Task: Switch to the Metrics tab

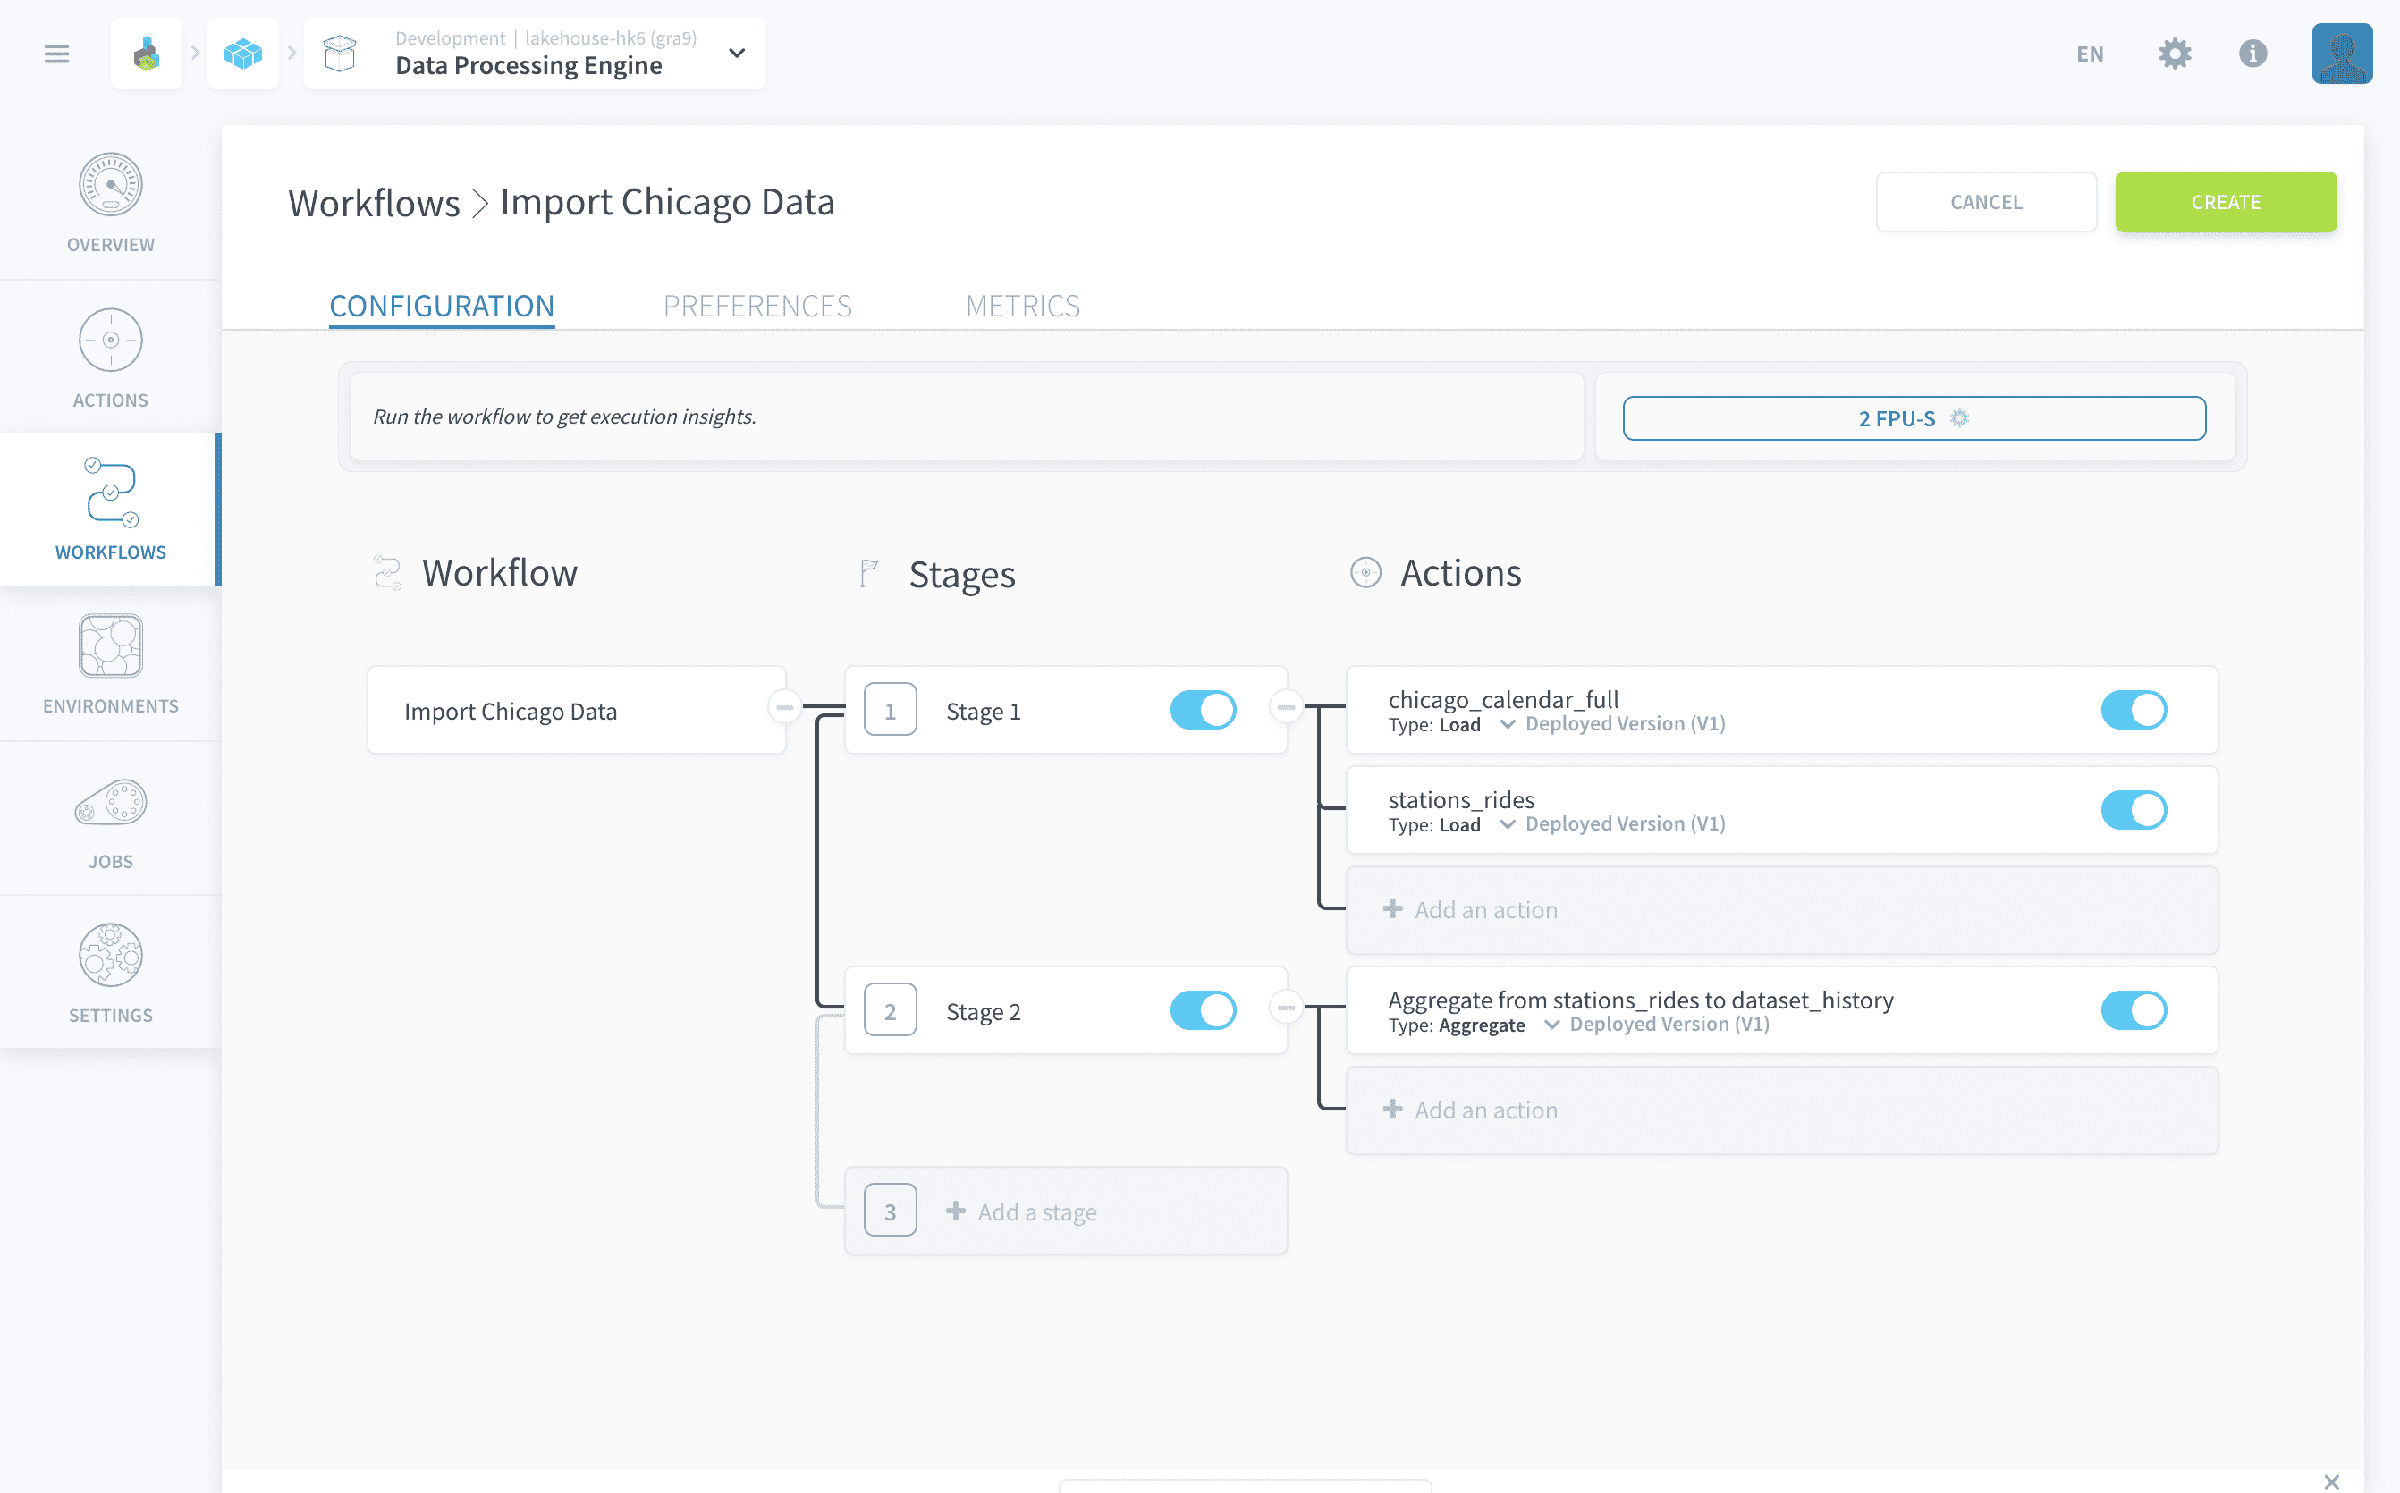Action: point(1023,306)
